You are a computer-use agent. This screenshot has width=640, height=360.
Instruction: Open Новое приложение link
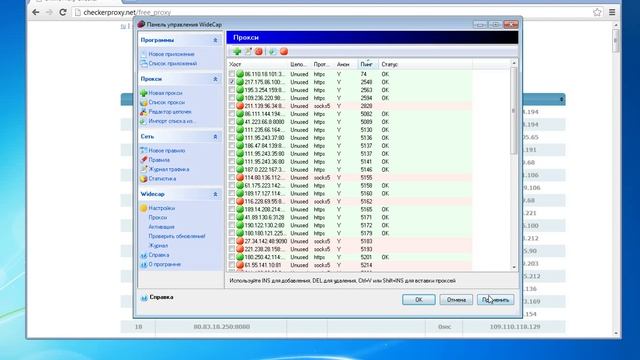[x=171, y=54]
